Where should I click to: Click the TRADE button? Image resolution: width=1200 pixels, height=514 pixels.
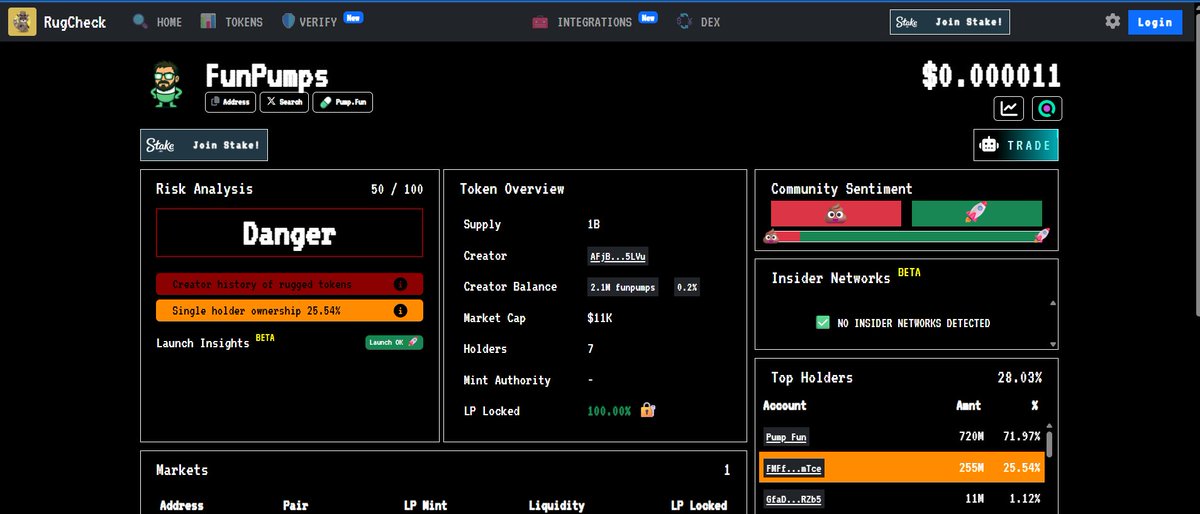point(1016,145)
